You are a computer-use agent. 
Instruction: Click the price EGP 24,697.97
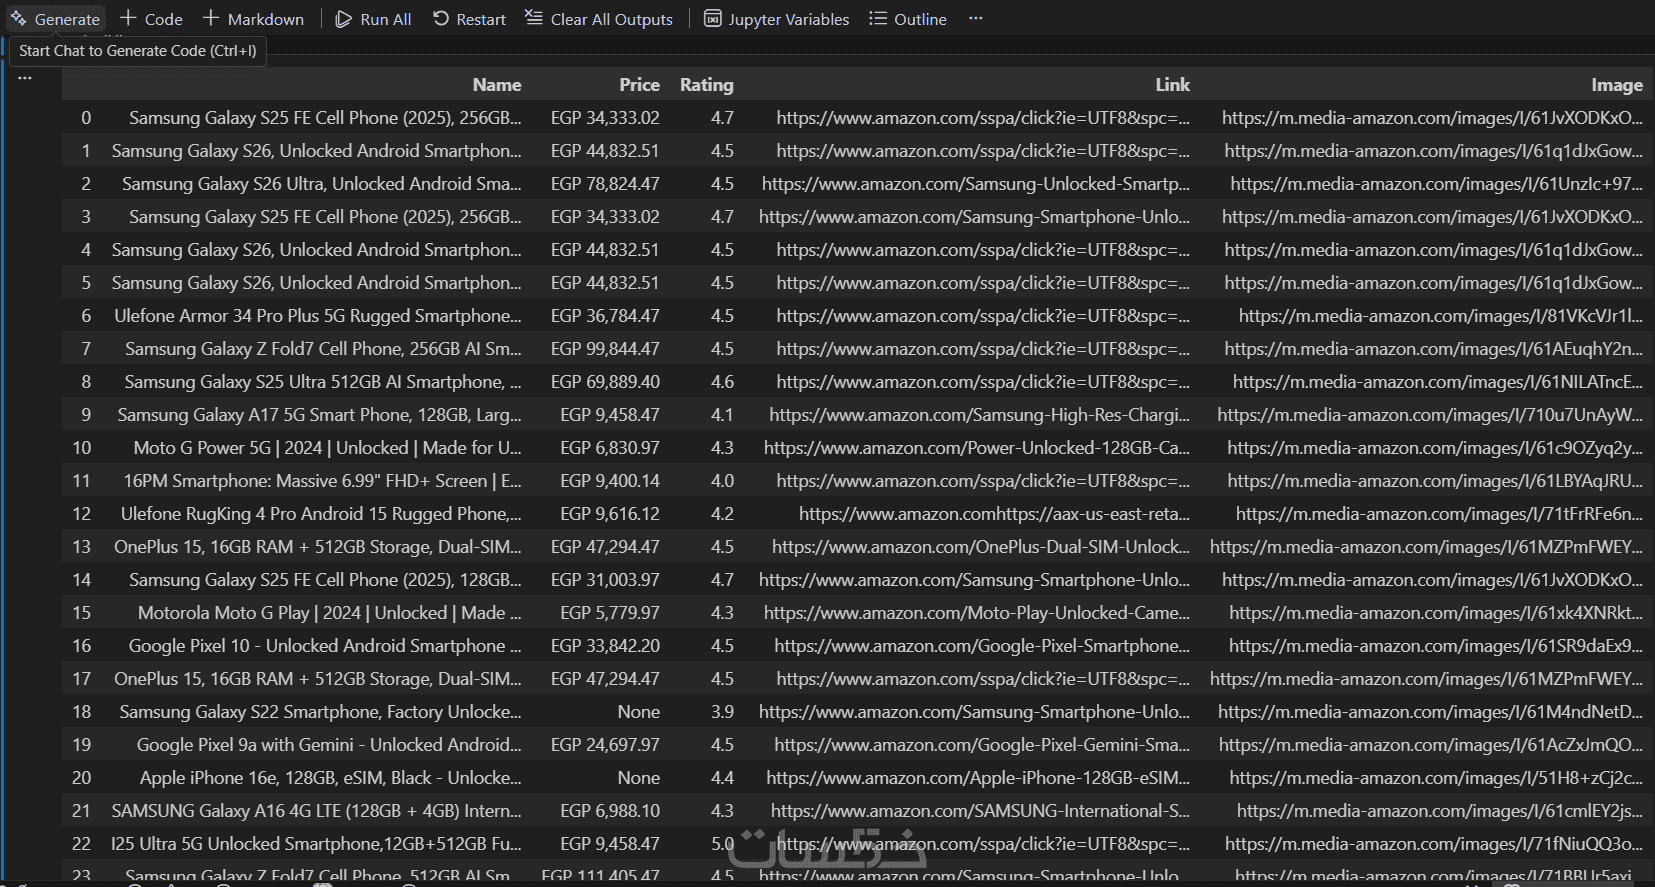pos(605,745)
